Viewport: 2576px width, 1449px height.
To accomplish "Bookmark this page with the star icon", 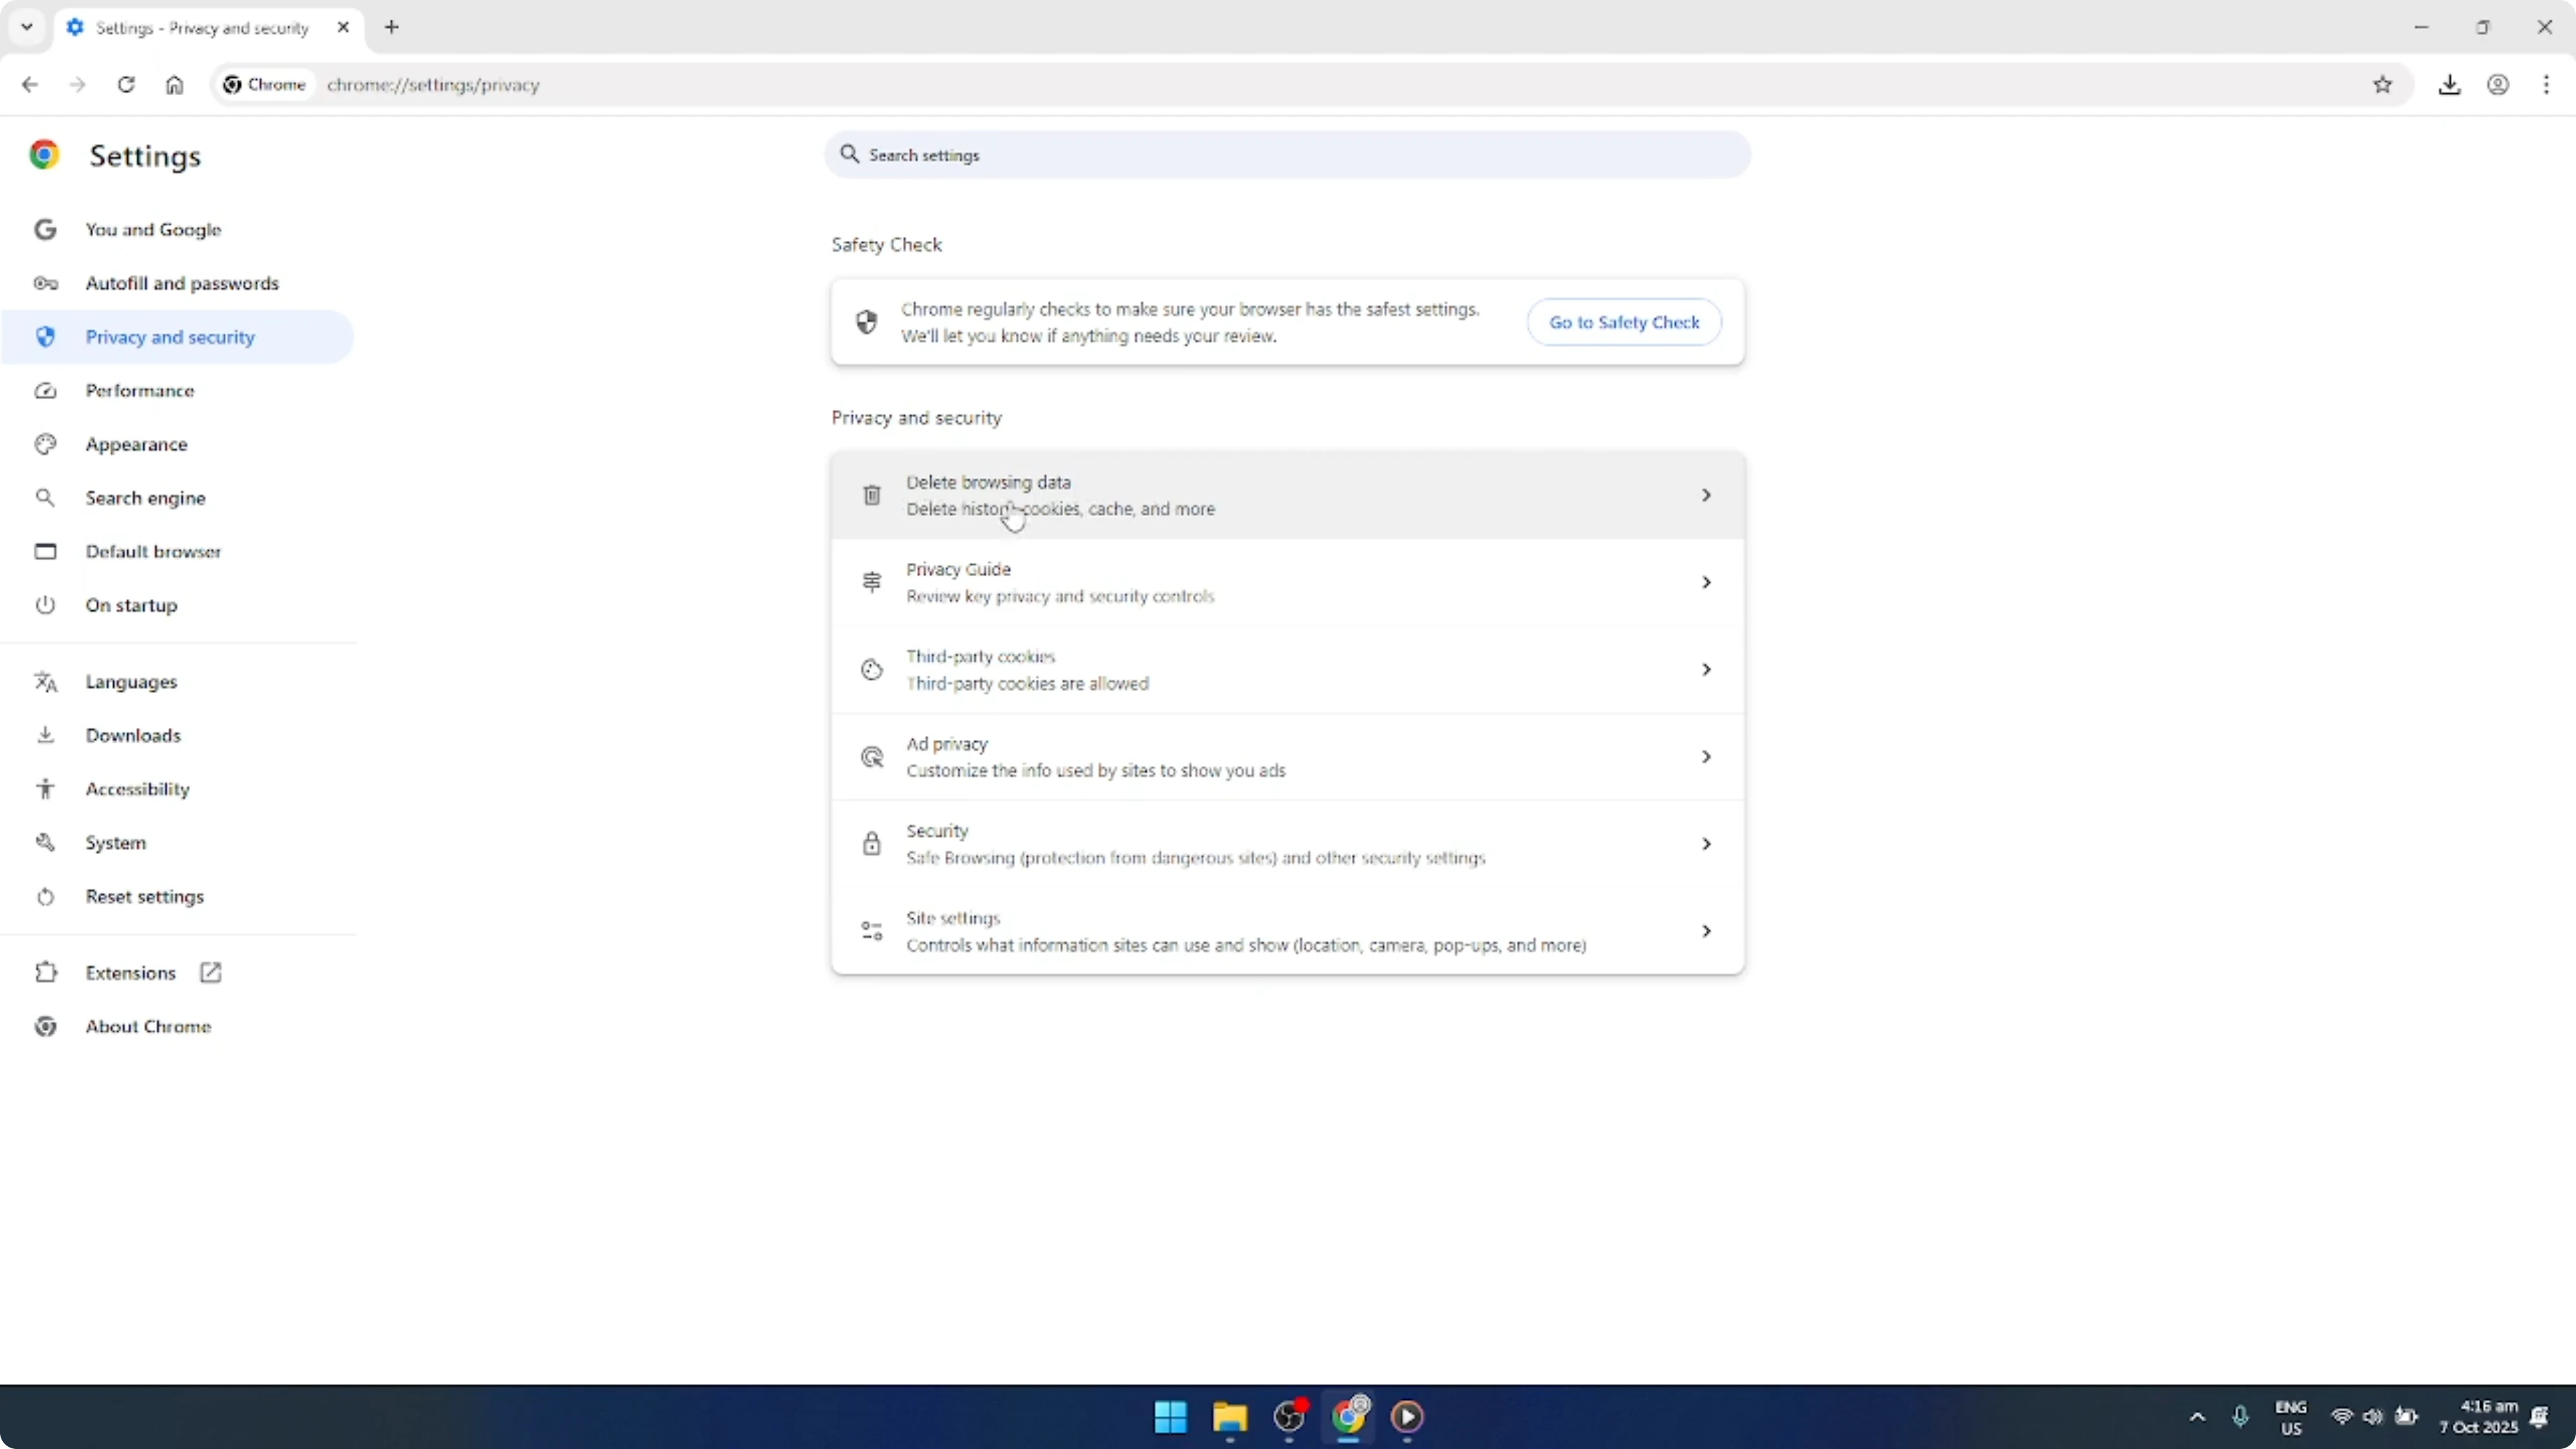I will tap(2383, 85).
